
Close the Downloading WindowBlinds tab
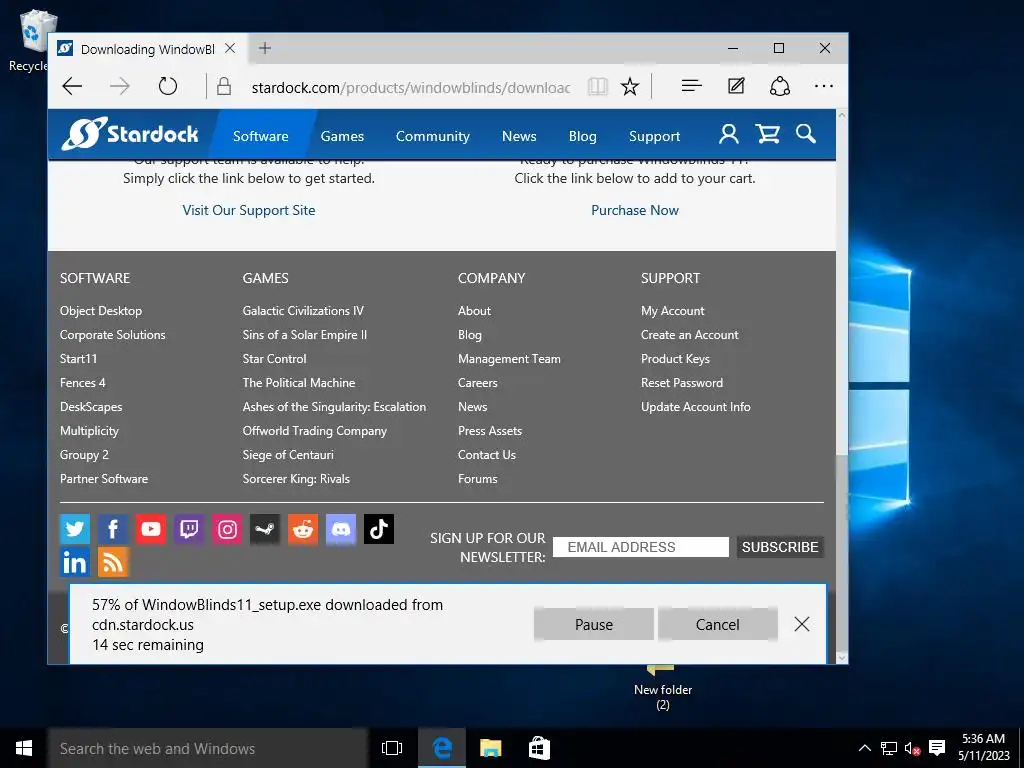pos(230,48)
